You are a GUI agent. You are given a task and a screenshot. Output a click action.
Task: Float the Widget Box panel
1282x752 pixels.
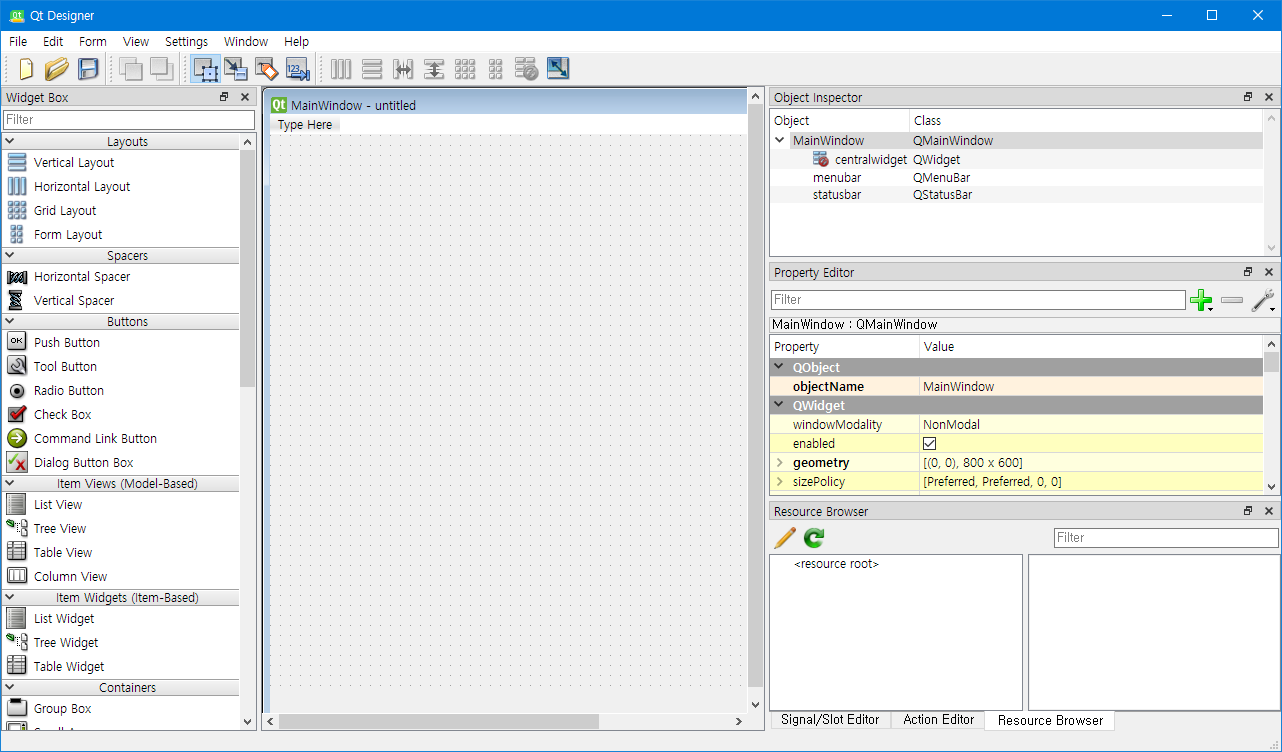(224, 97)
